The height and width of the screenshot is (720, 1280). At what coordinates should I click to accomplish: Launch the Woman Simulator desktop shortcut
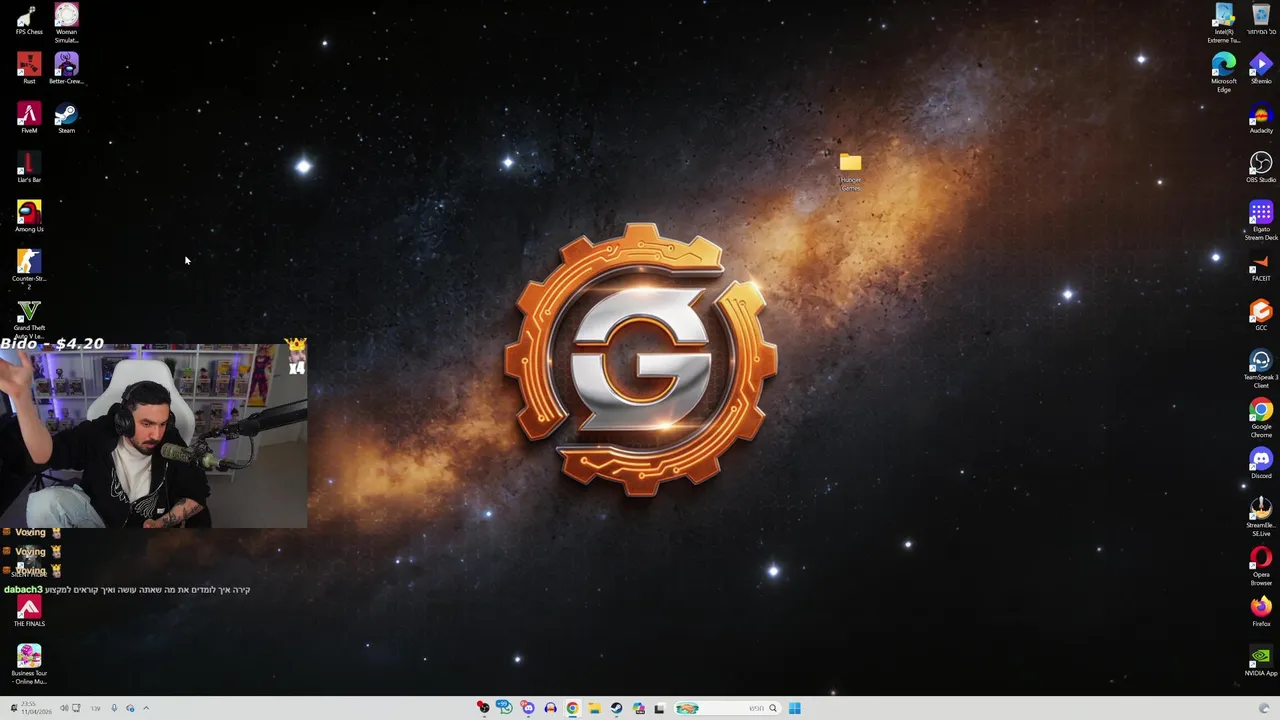(66, 23)
